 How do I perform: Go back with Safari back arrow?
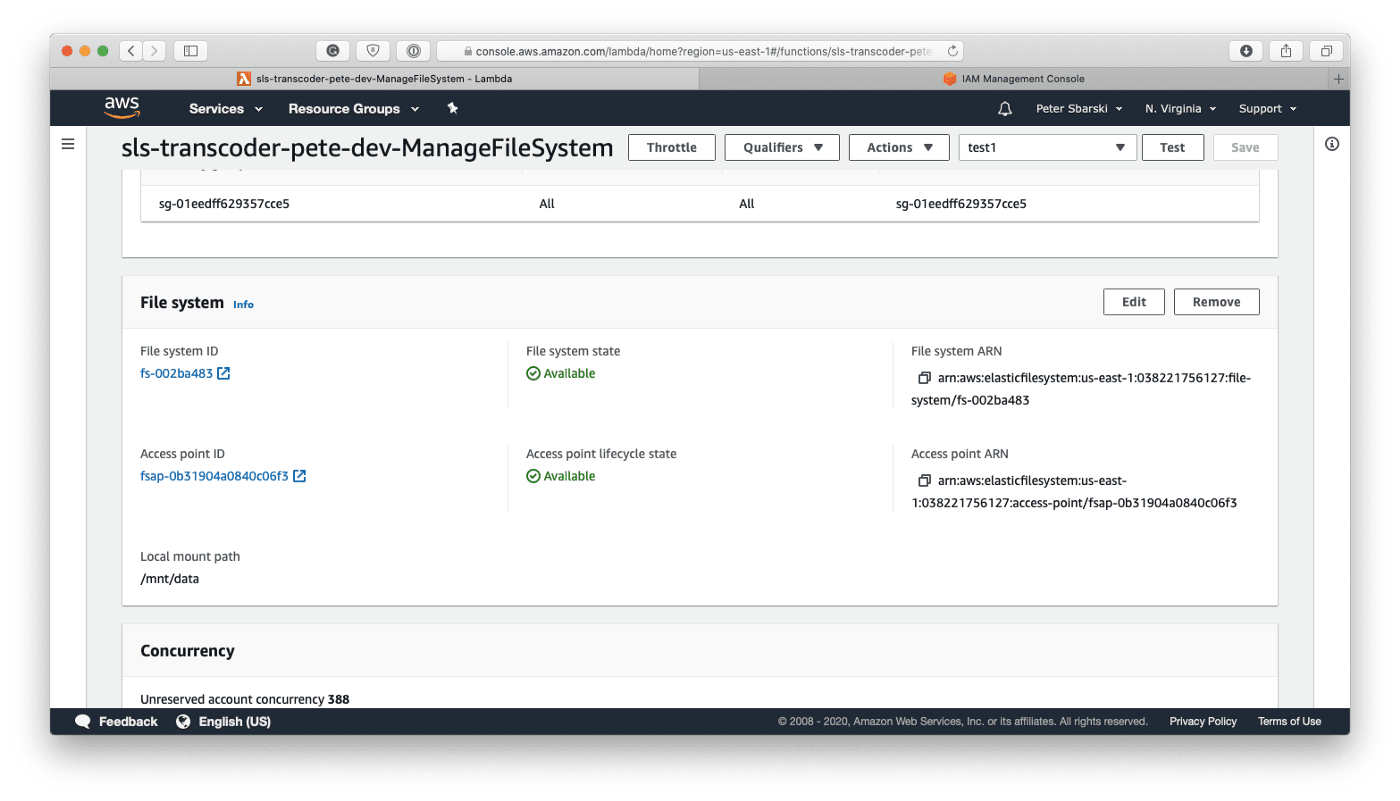[132, 50]
